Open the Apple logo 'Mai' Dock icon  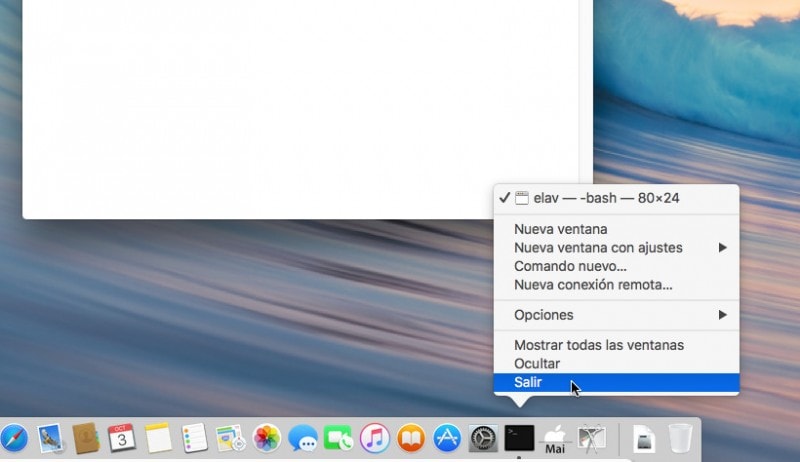(555, 439)
